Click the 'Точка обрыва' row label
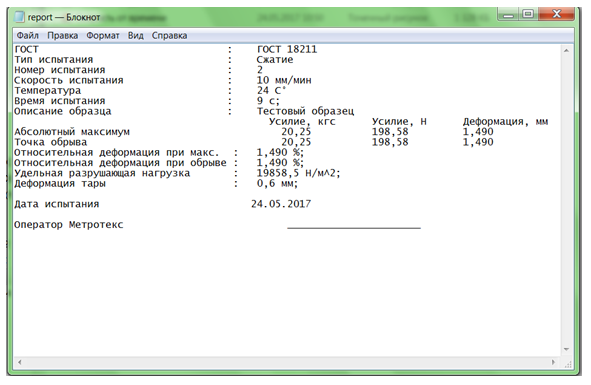Screen dimensions: 591x385 (51, 142)
